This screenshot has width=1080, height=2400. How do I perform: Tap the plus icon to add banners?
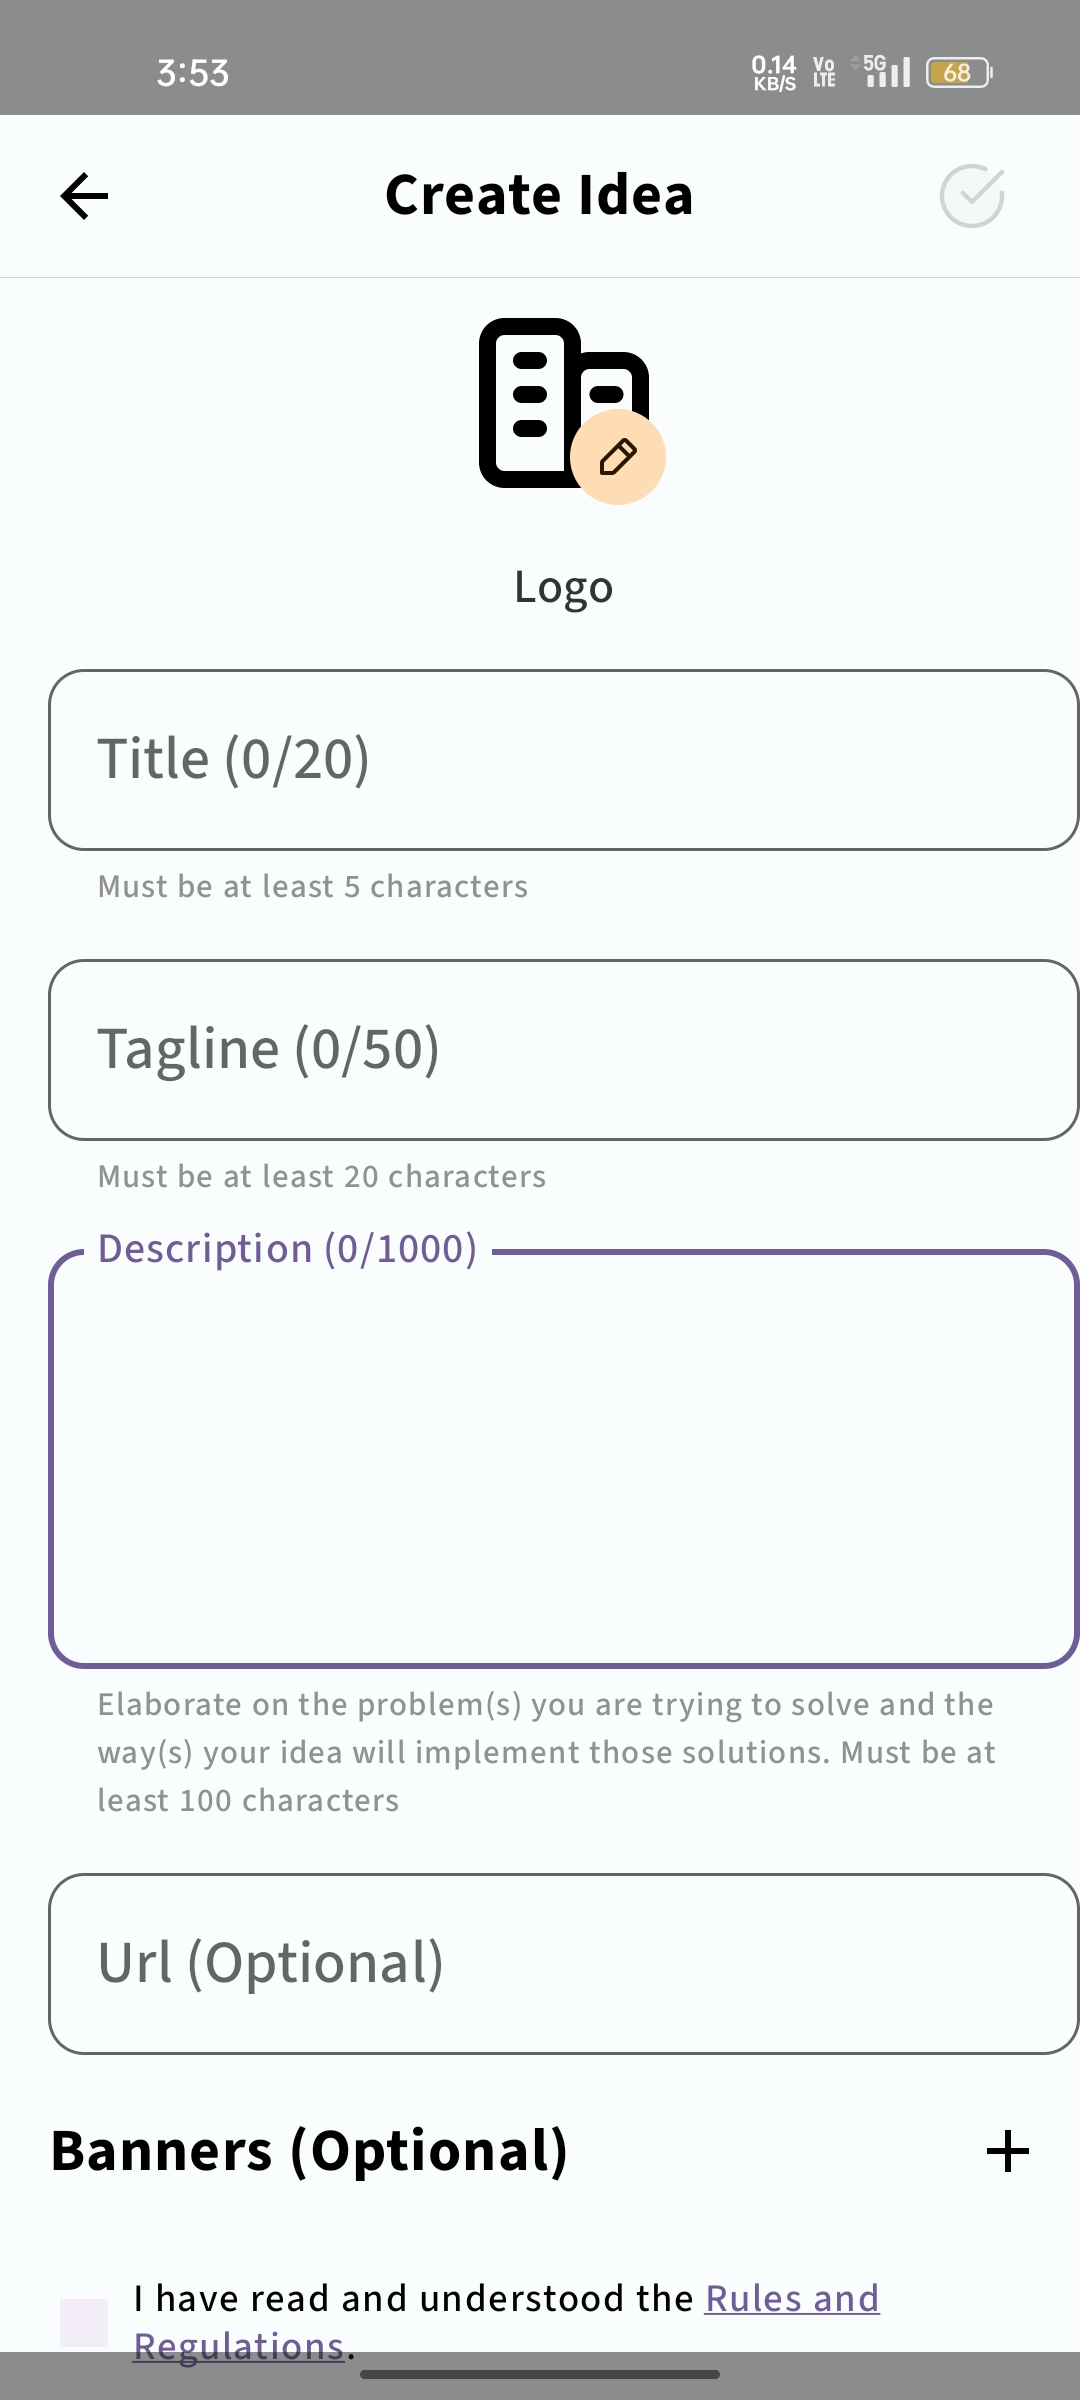1007,2151
